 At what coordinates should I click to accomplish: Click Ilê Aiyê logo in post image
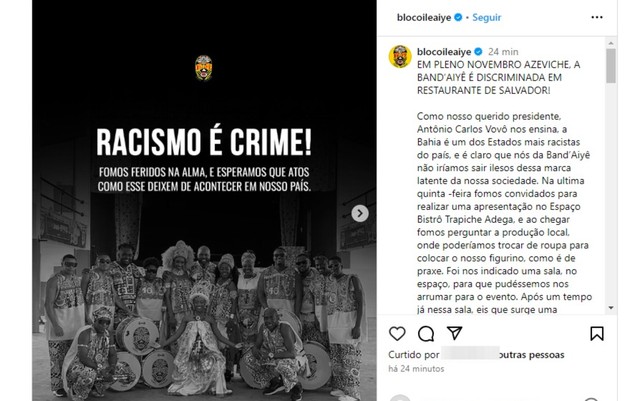[204, 68]
